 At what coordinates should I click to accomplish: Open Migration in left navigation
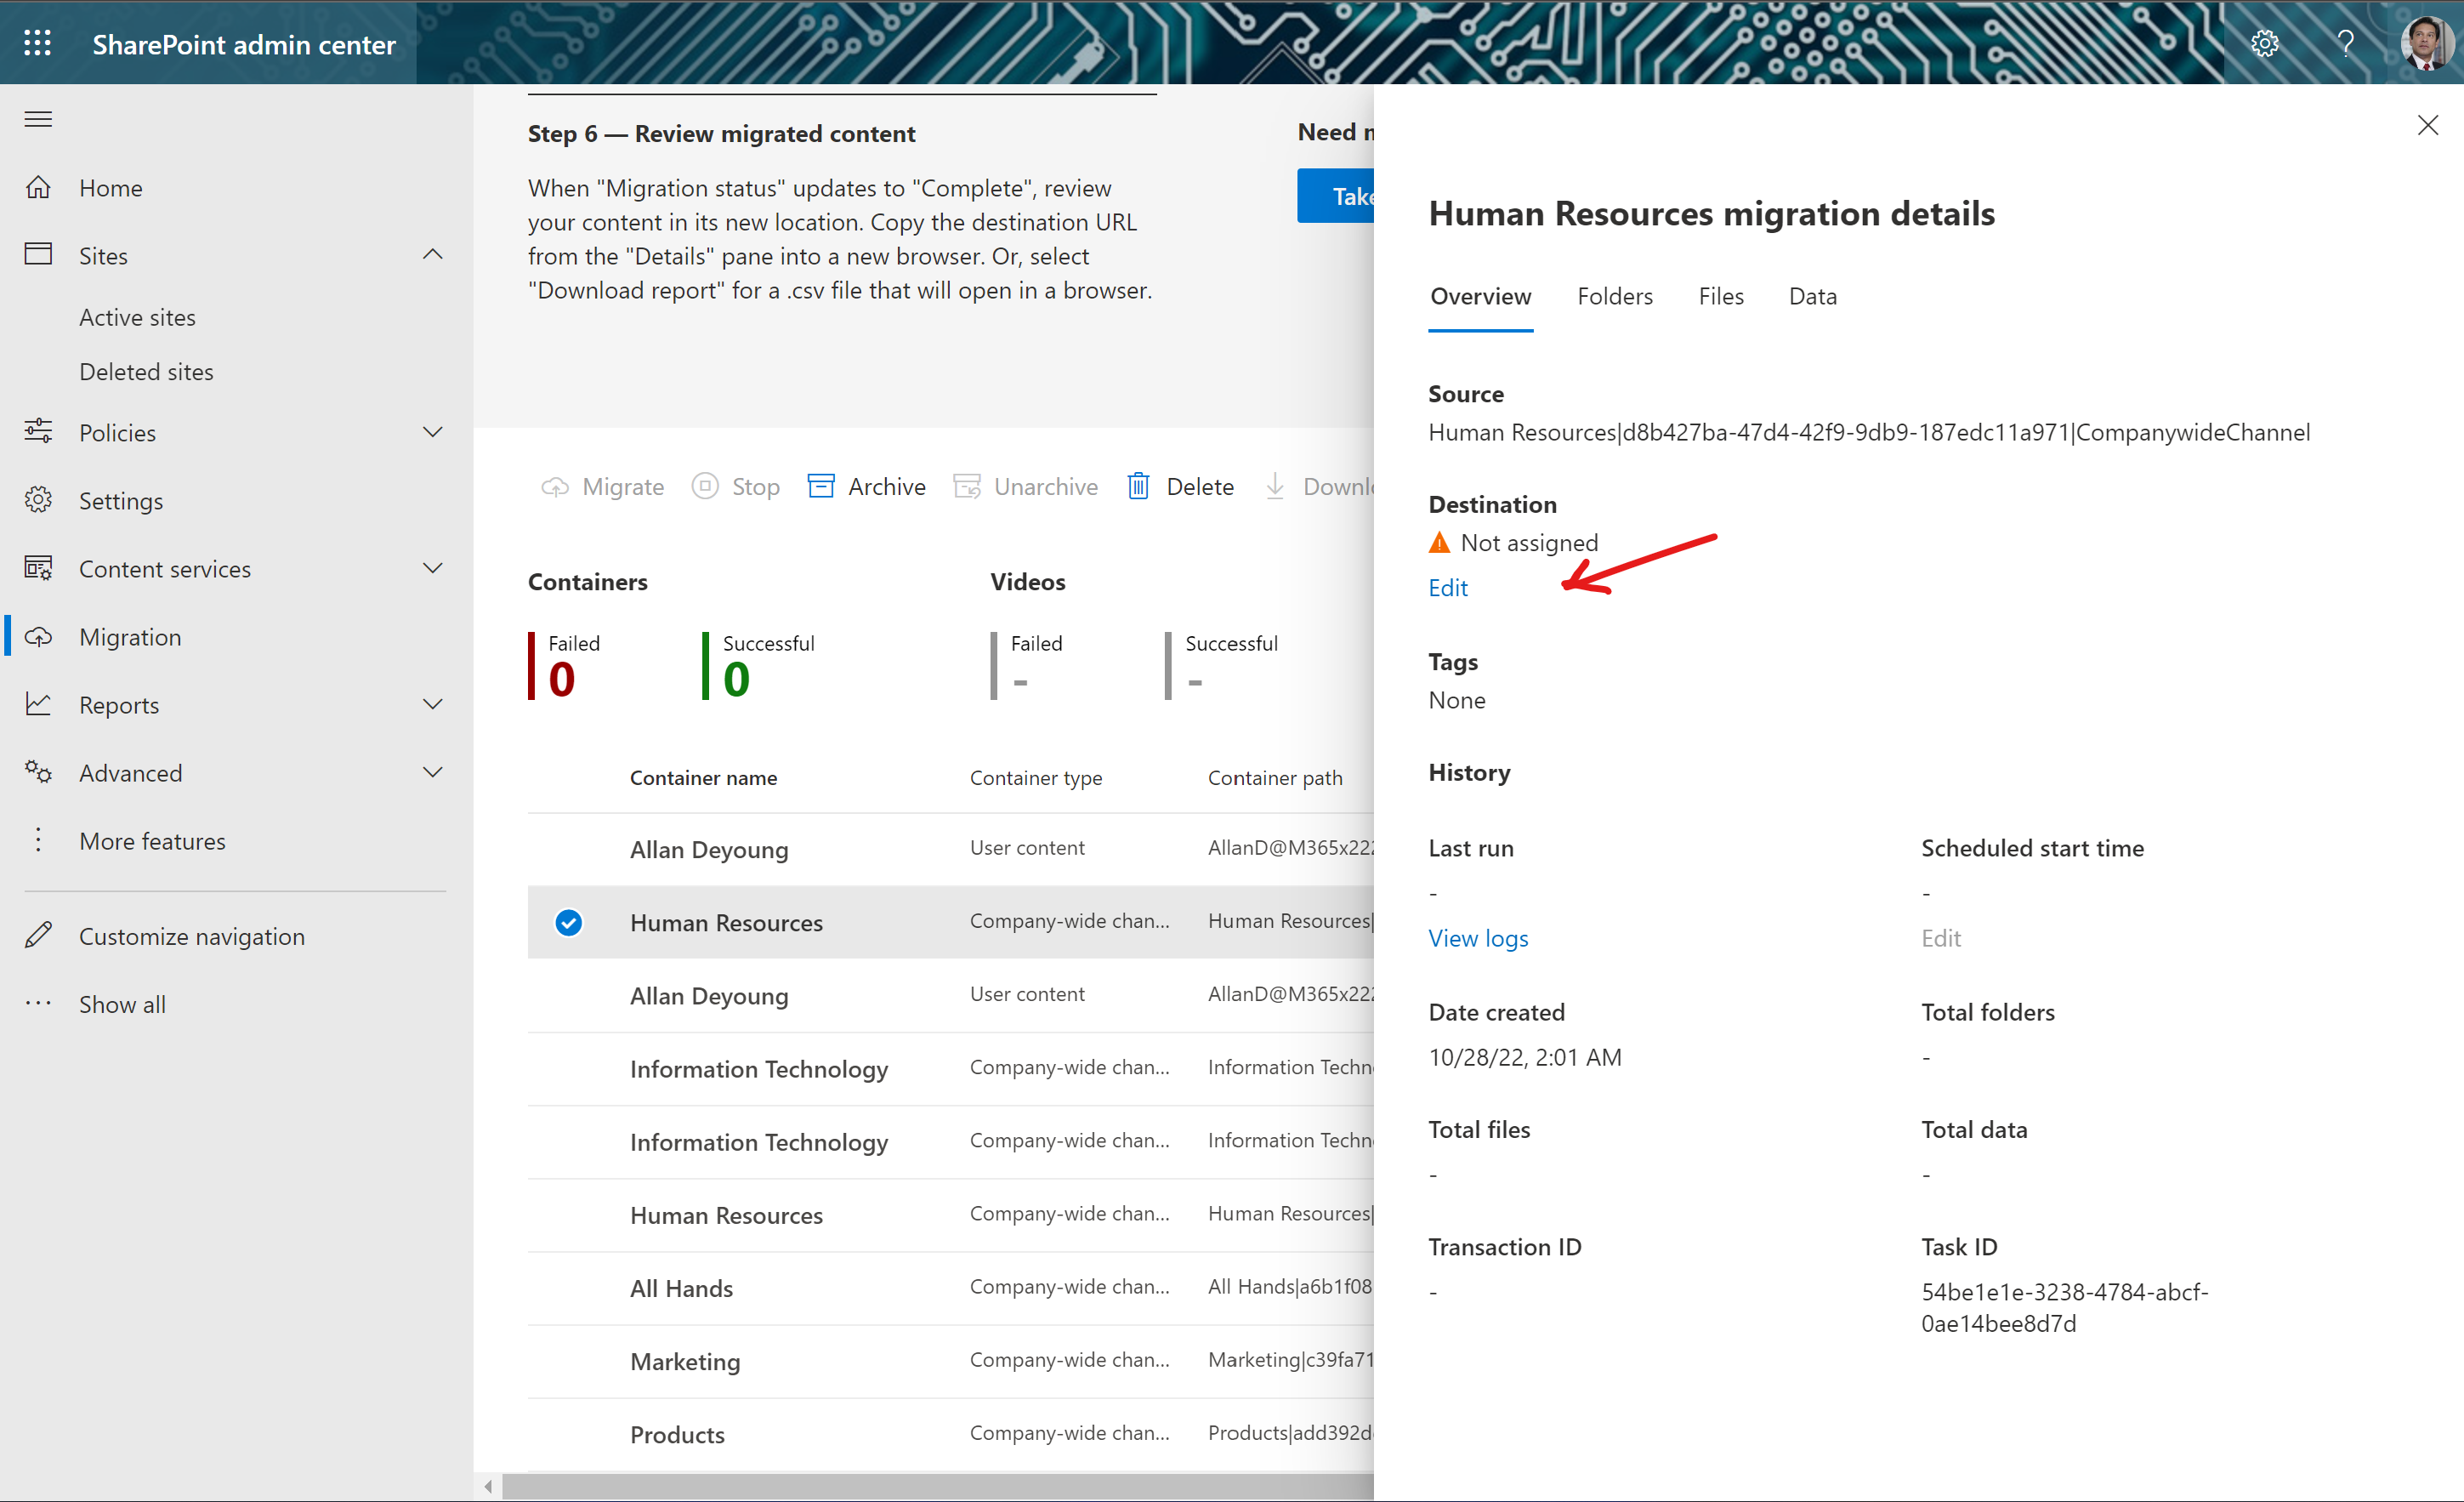(x=130, y=637)
